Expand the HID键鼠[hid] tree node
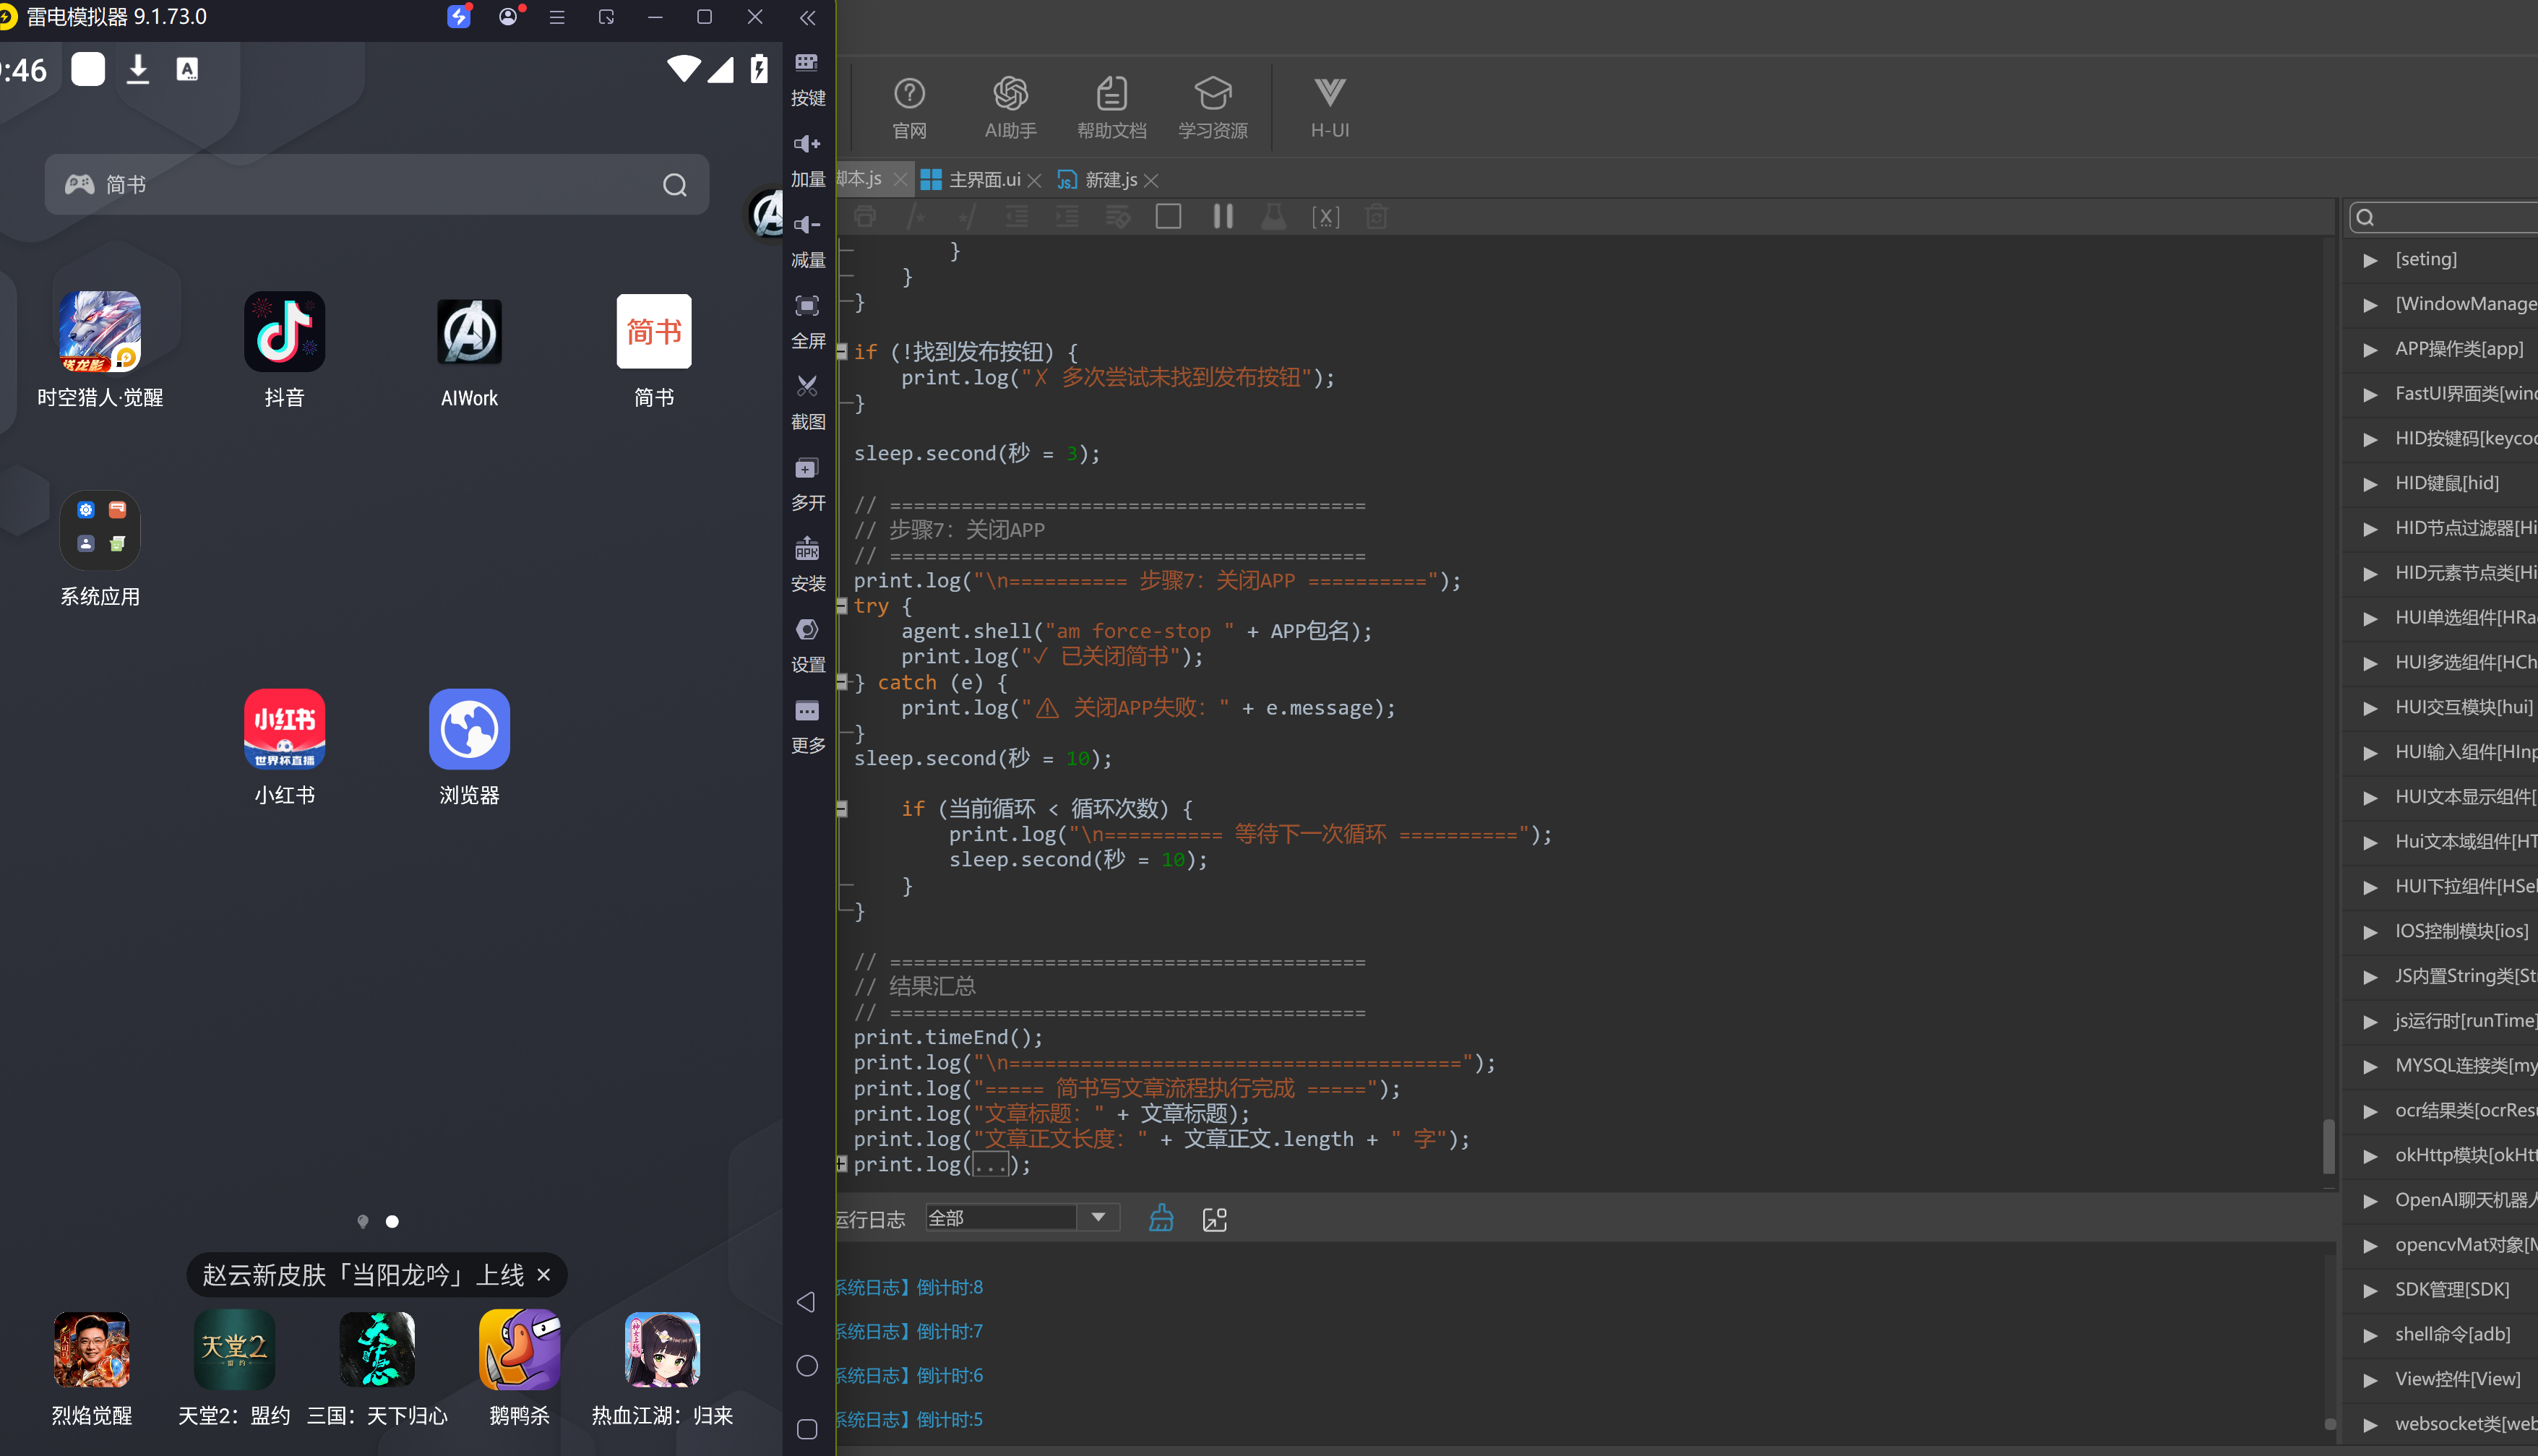This screenshot has width=2538, height=1456. [2370, 484]
